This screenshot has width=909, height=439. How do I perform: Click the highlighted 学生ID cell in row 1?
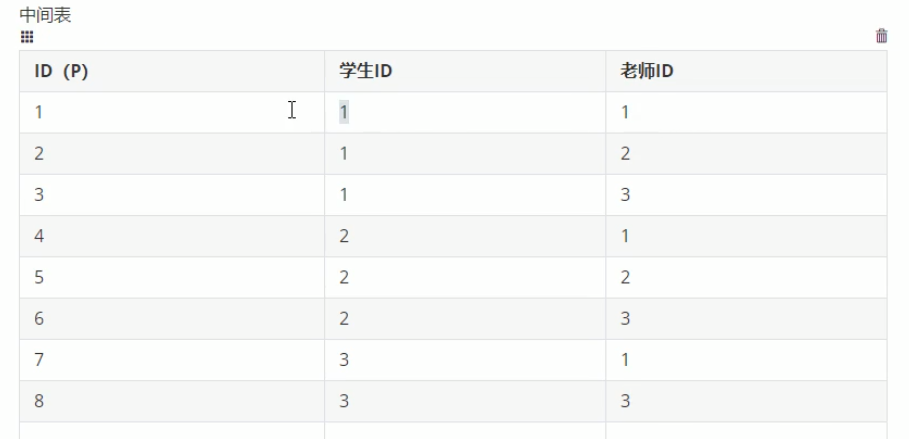(344, 112)
